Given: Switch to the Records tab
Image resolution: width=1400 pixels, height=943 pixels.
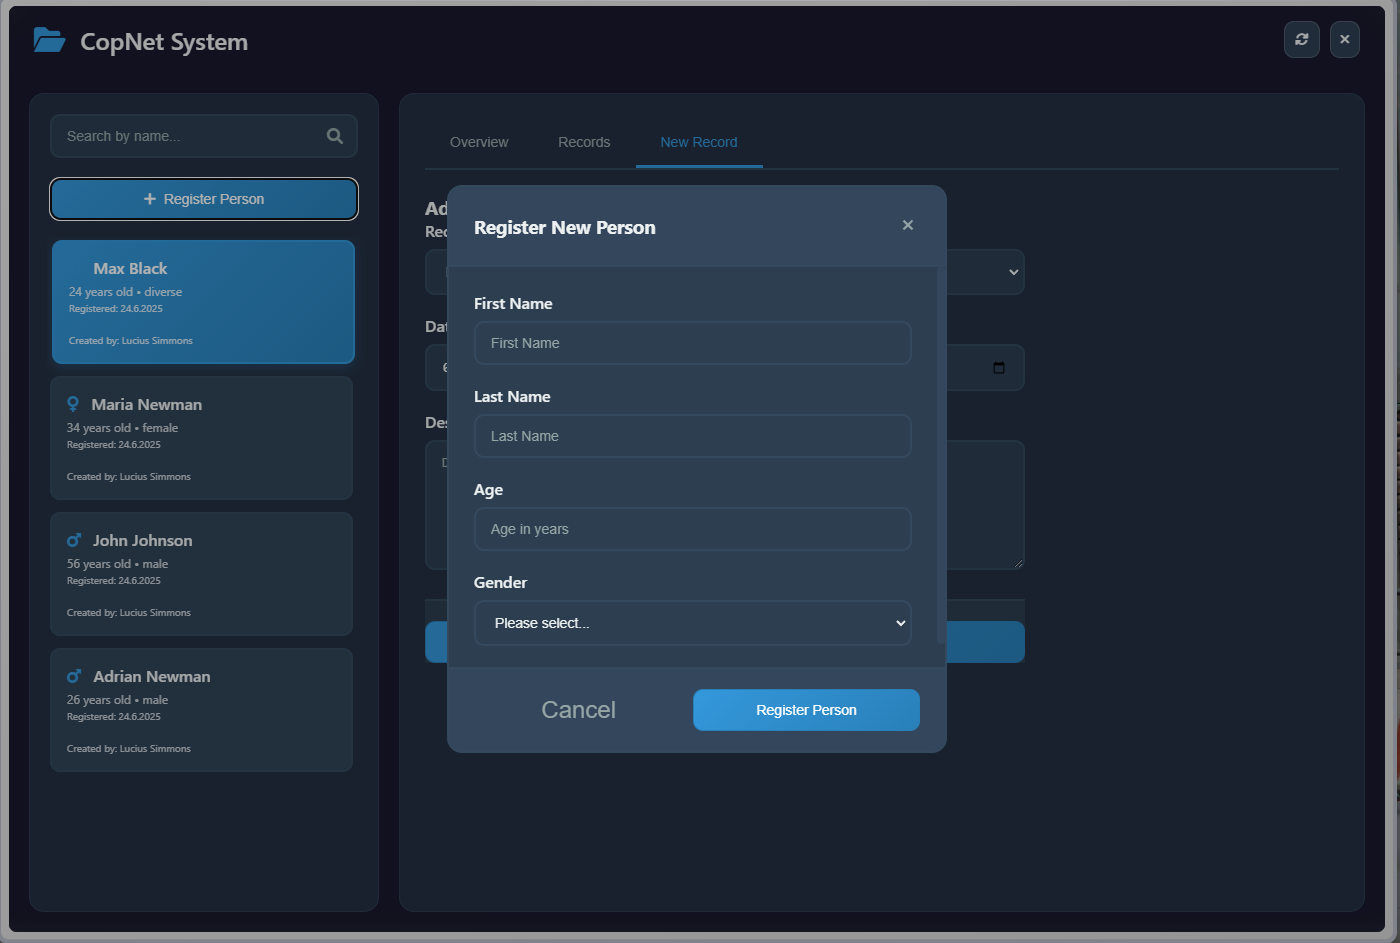Looking at the screenshot, I should click(x=584, y=142).
